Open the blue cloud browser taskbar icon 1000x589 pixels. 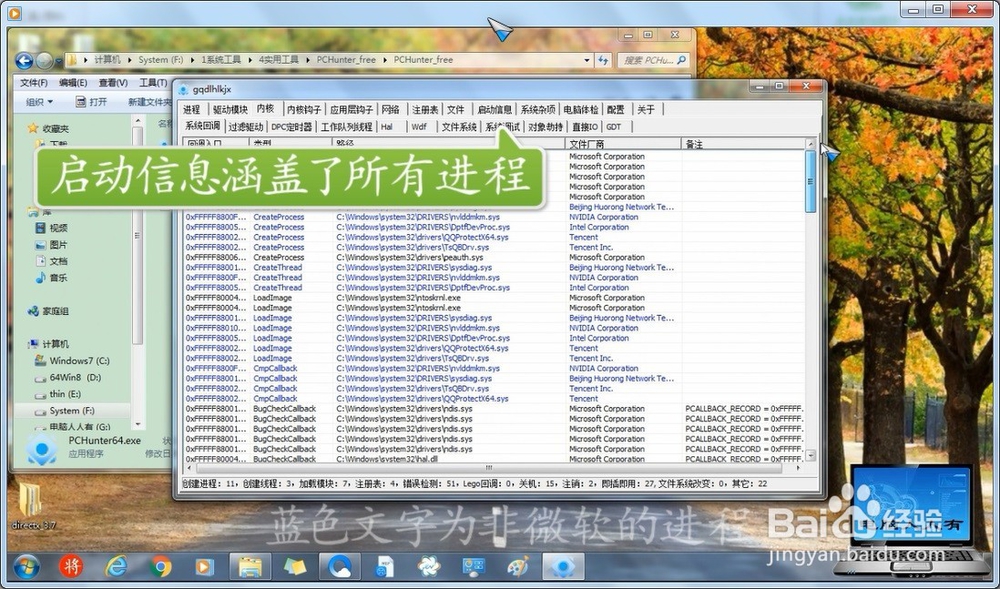pyautogui.click(x=339, y=566)
